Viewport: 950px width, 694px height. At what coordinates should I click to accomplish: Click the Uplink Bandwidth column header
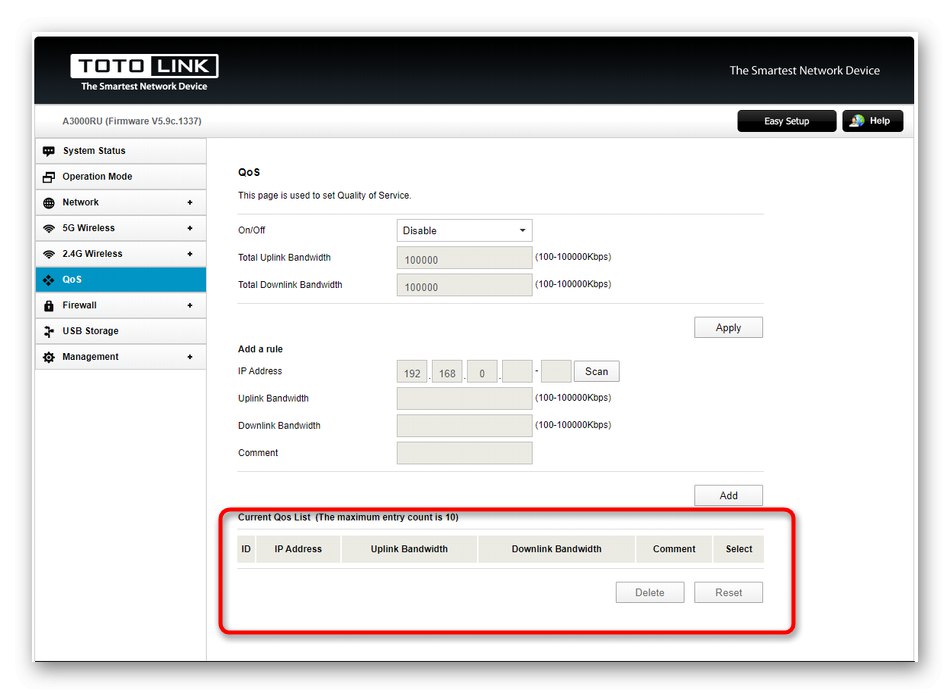click(410, 549)
